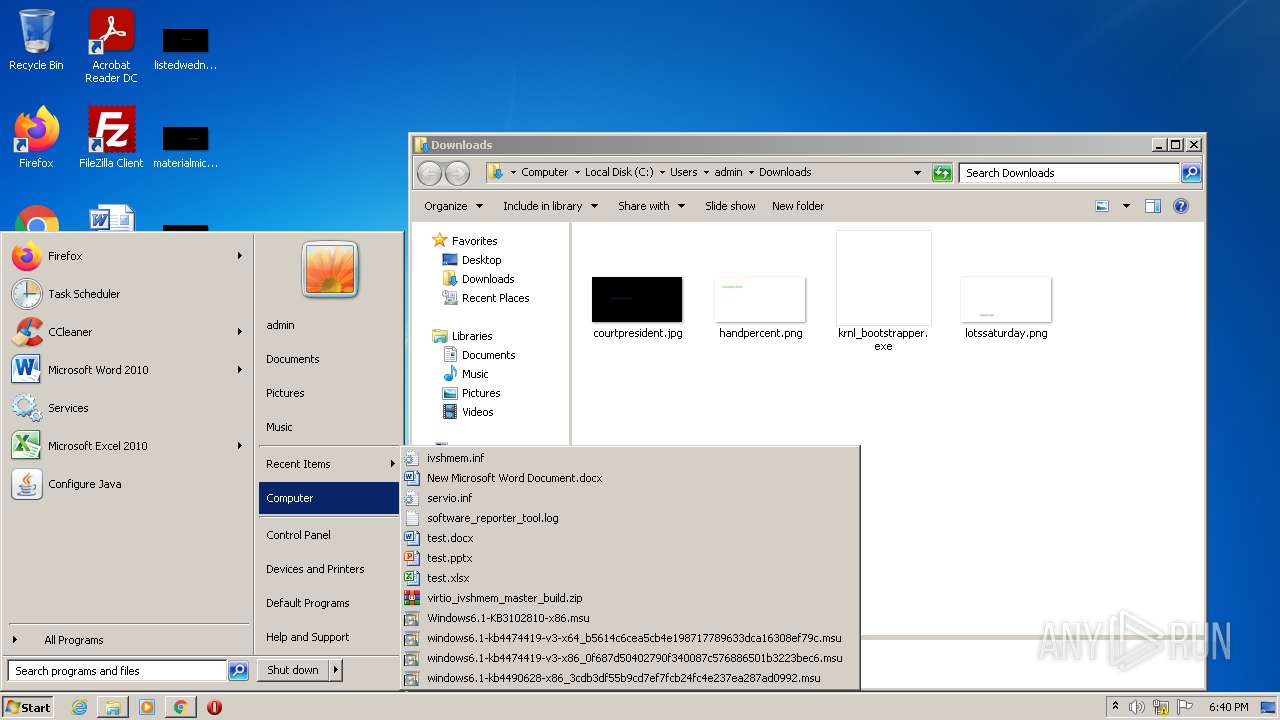Launch Microsoft Excel 2010 from the Start menu
The height and width of the screenshot is (720, 1280).
tap(126, 446)
